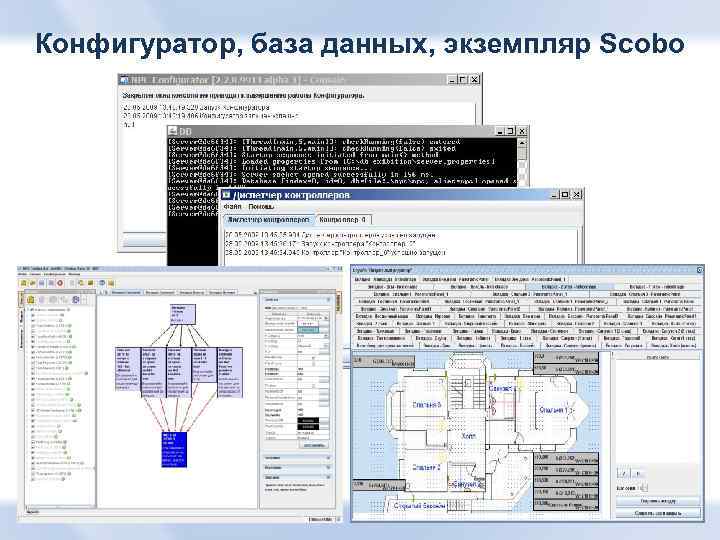Maximize the Диспетчер контроллеров window
Image resolution: width=720 pixels, height=540 pixels.
tap(565, 194)
